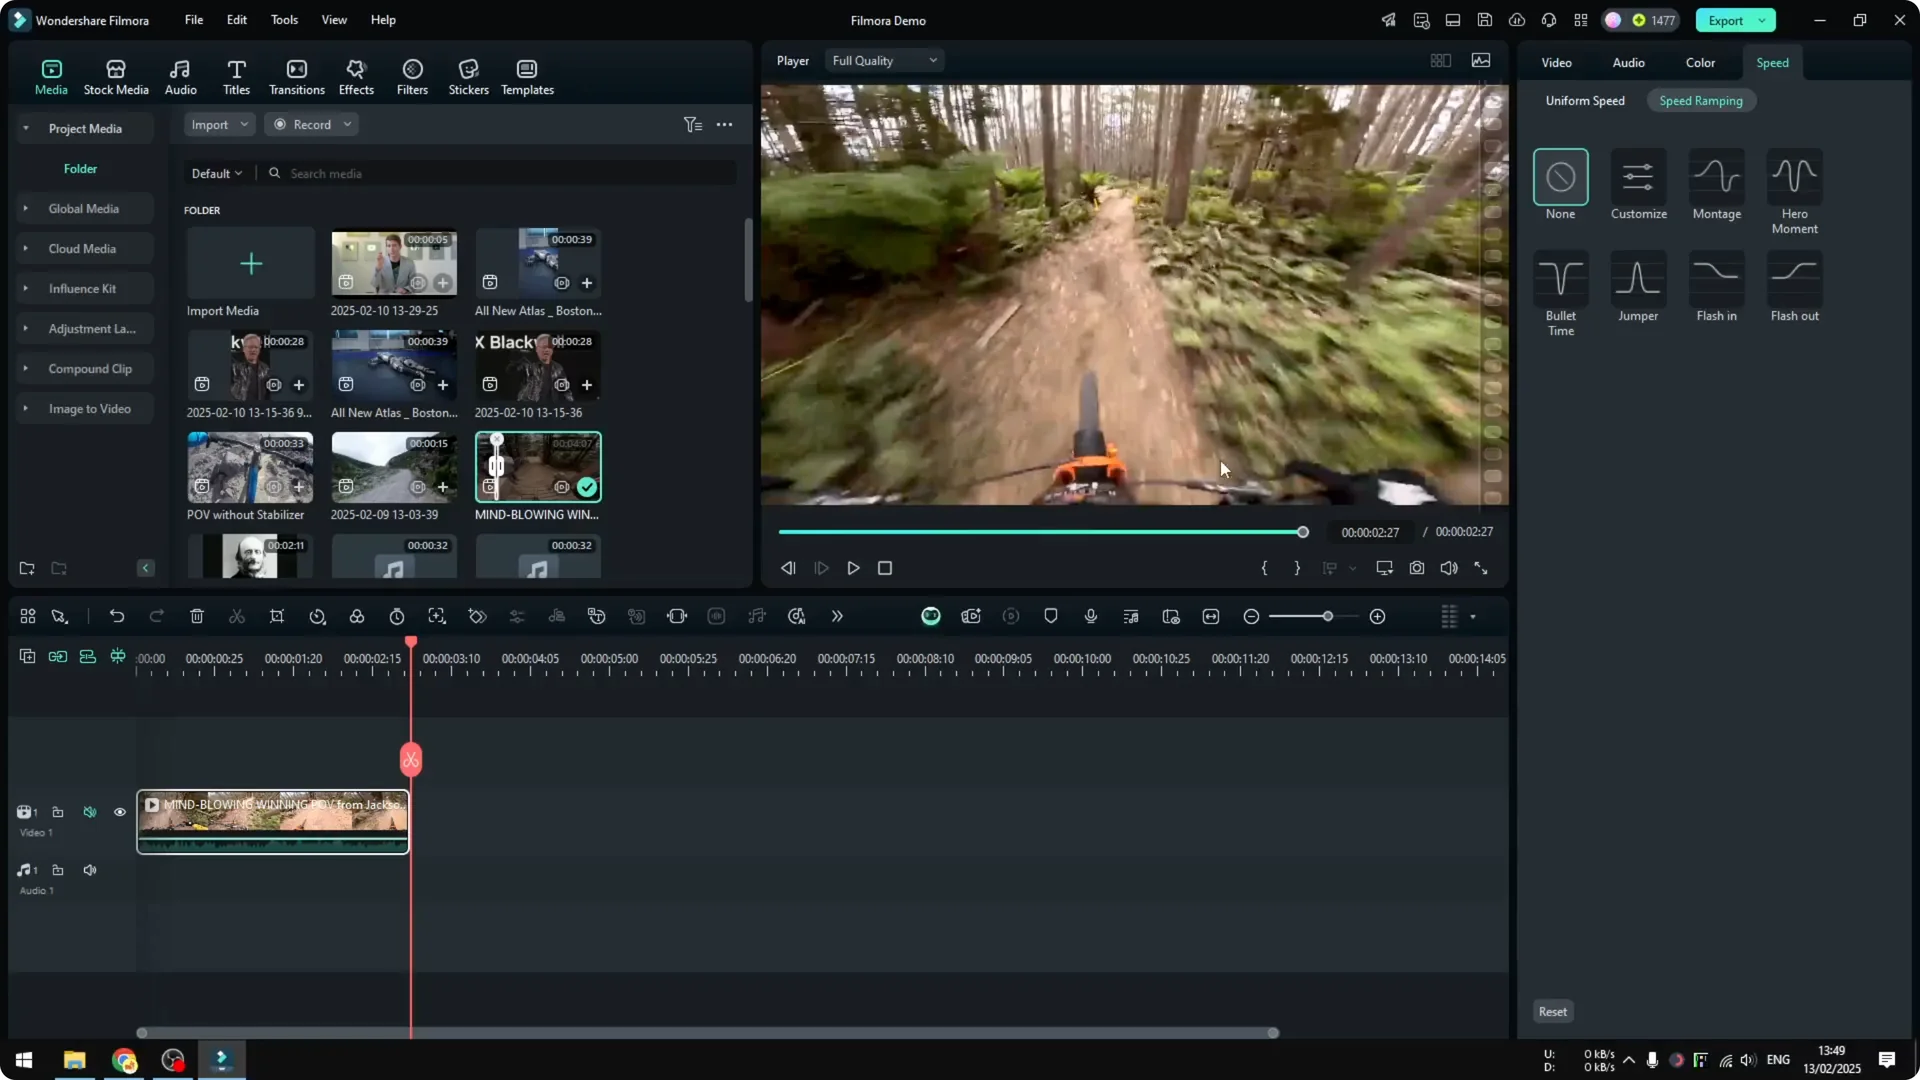1920x1080 pixels.
Task: Click the Stickers panel icon
Action: tap(468, 75)
